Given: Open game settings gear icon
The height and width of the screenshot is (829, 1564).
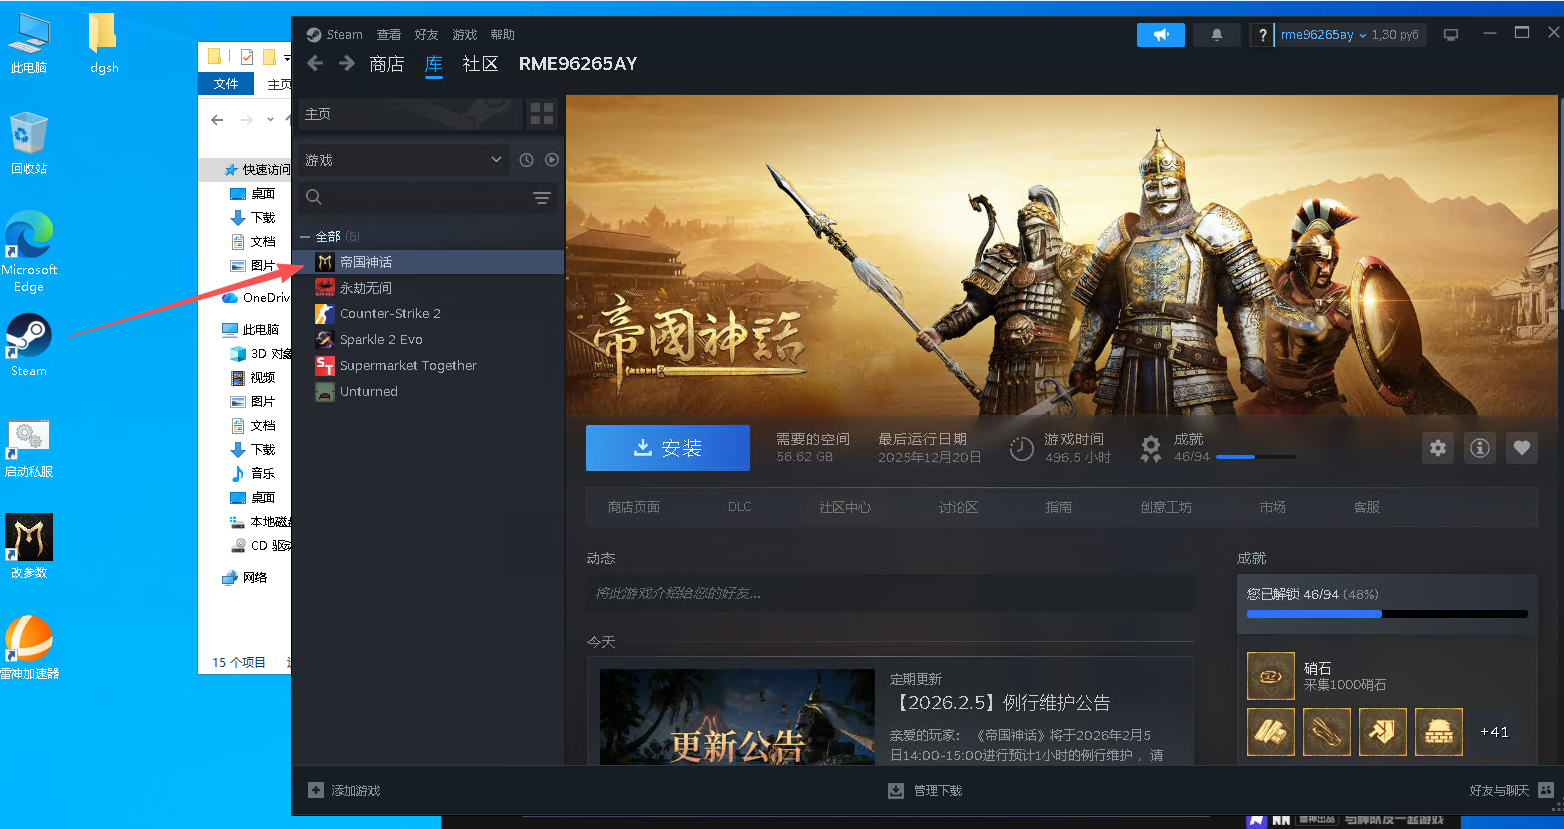Looking at the screenshot, I should 1437,448.
